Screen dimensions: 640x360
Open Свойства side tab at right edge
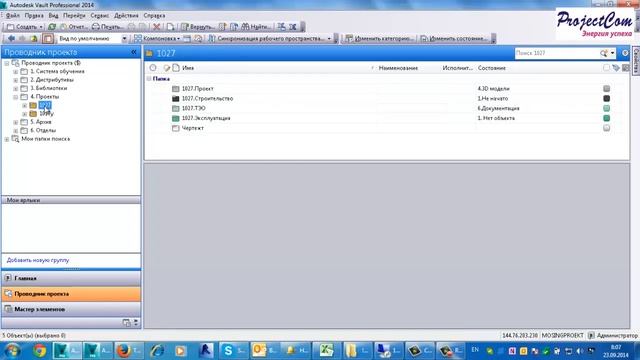coord(636,60)
